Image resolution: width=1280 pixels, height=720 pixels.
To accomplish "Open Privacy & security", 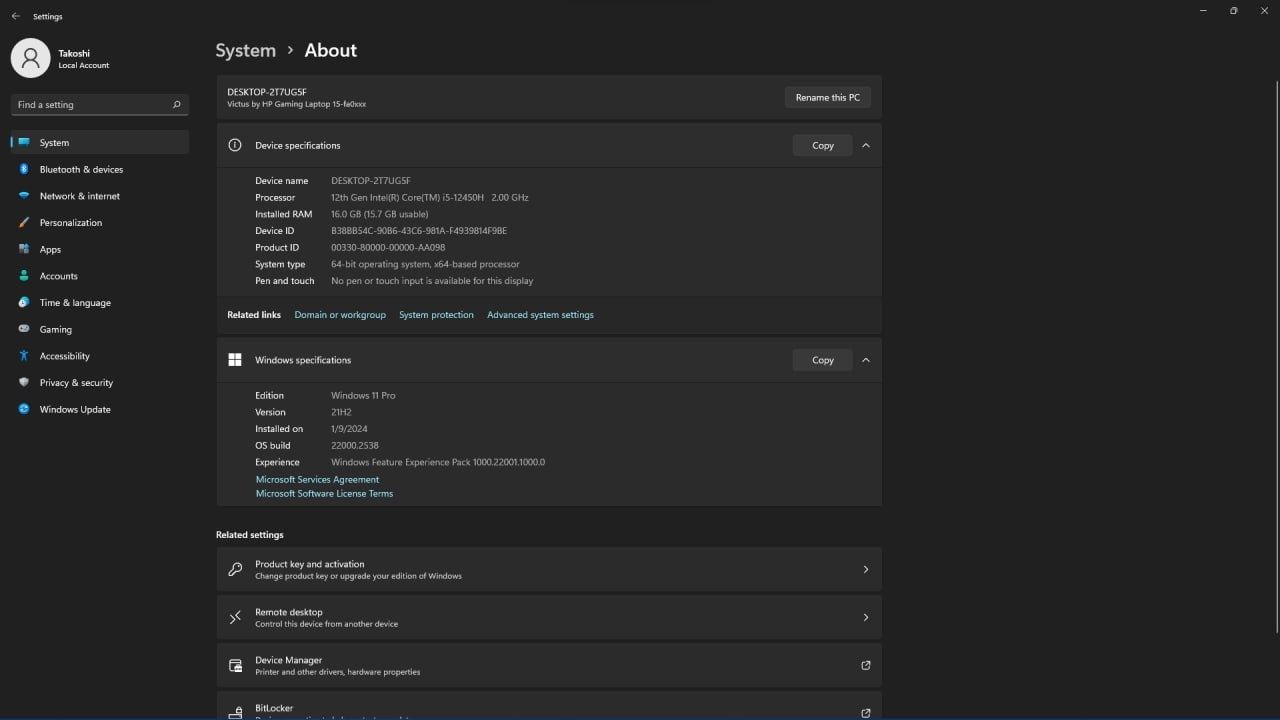I will click(100, 382).
